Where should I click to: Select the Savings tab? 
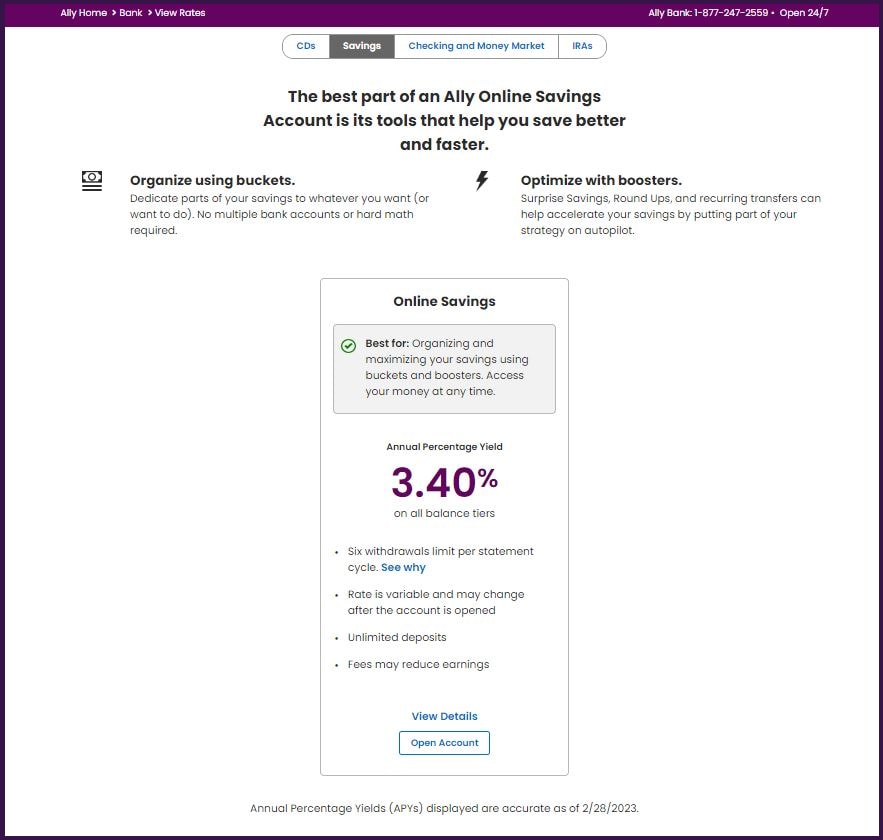coord(361,46)
